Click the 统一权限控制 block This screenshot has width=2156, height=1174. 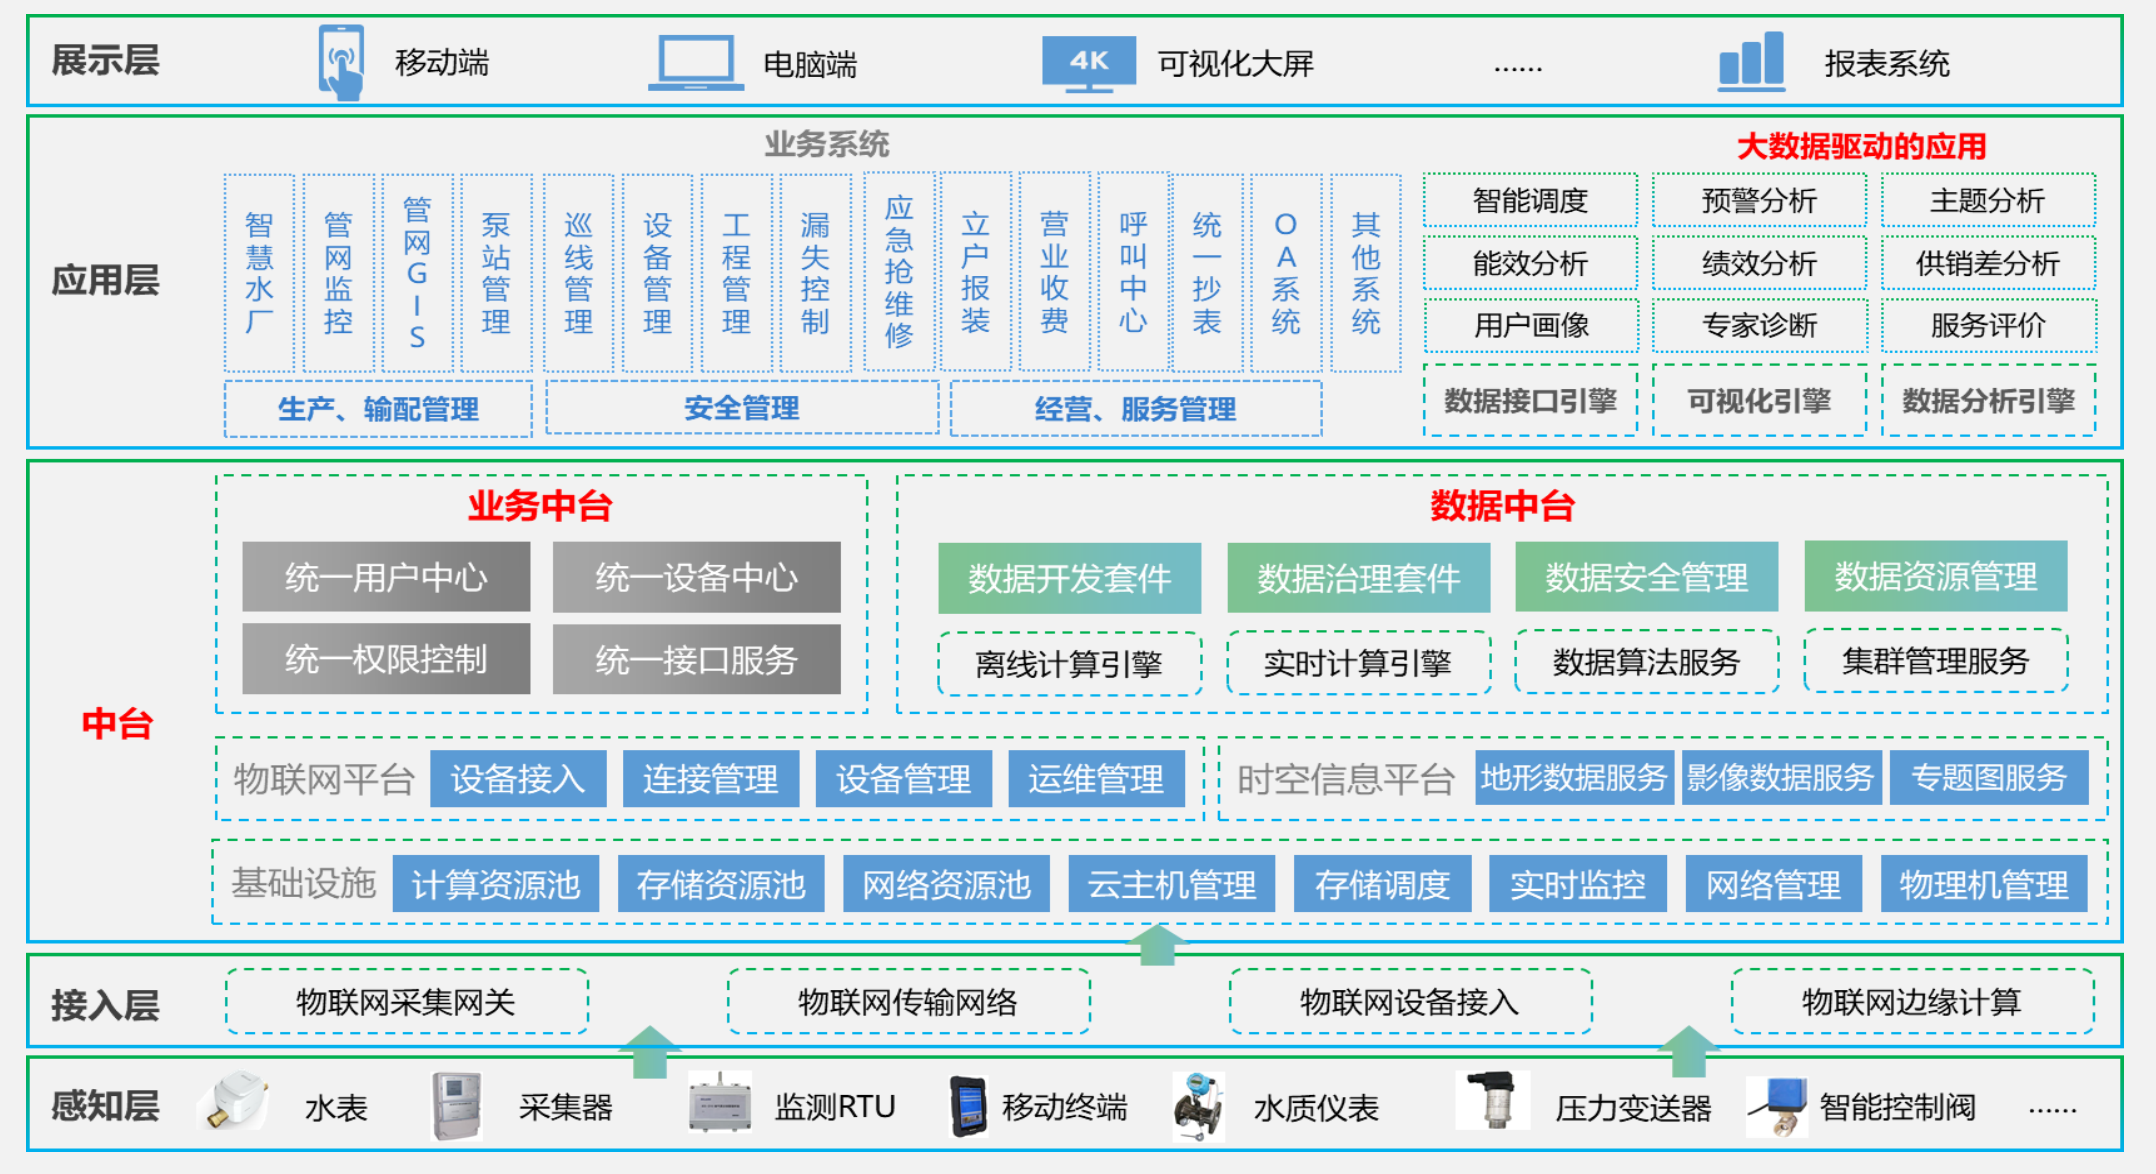coord(386,659)
